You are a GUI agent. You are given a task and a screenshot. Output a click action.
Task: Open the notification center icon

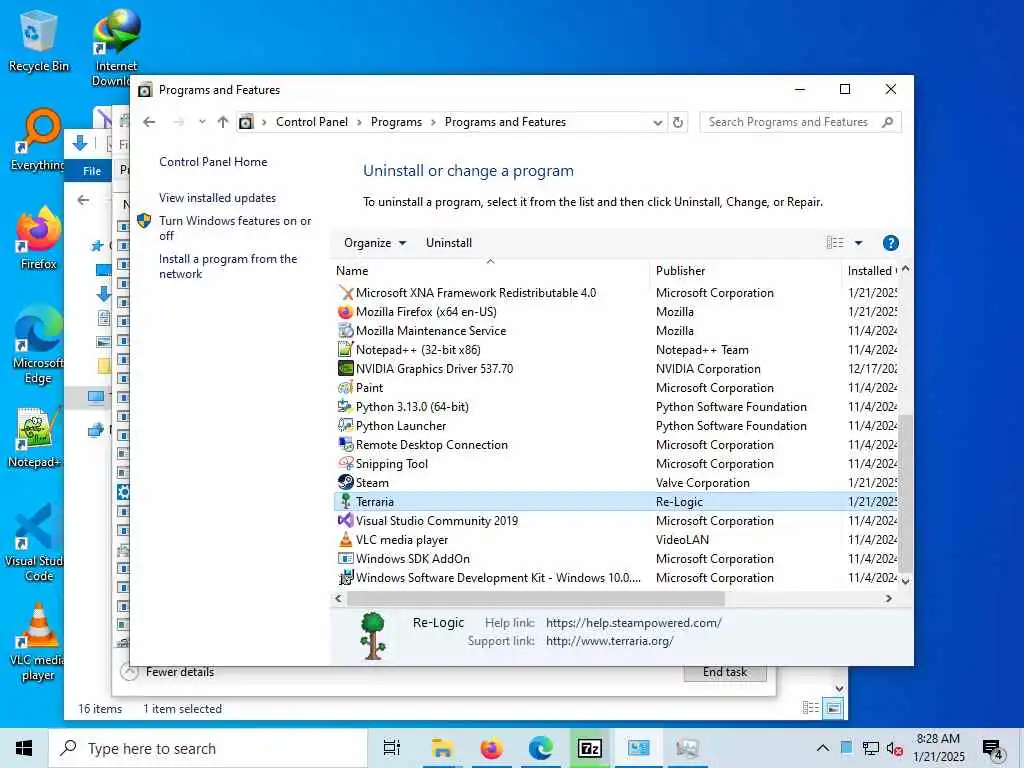point(992,749)
